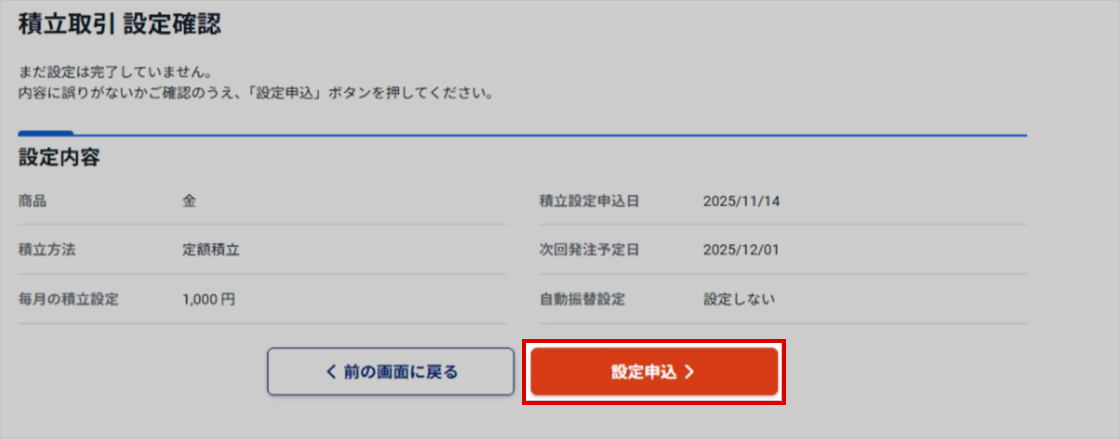Screen dimensions: 1120x439
Task: Click the 設定しない value
Action: pos(739,299)
